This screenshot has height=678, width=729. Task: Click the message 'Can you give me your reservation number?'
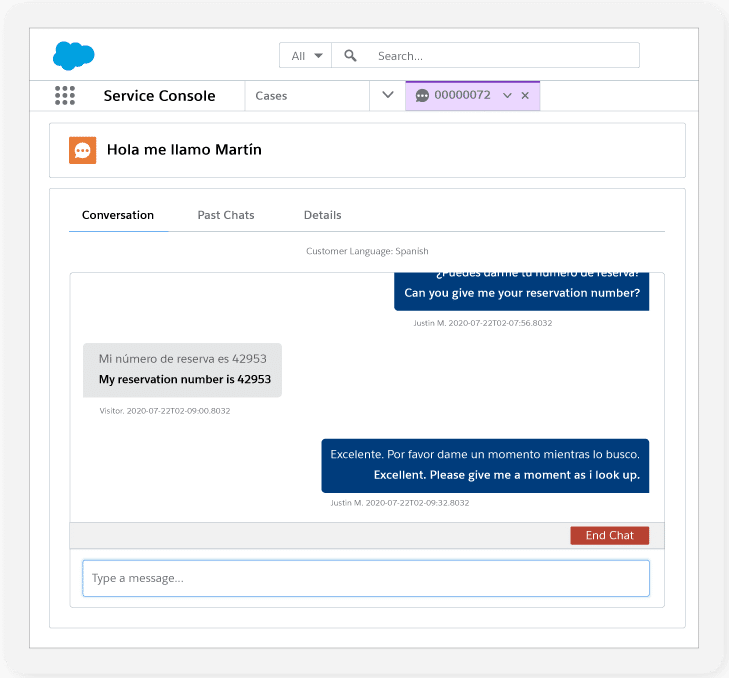pos(522,293)
